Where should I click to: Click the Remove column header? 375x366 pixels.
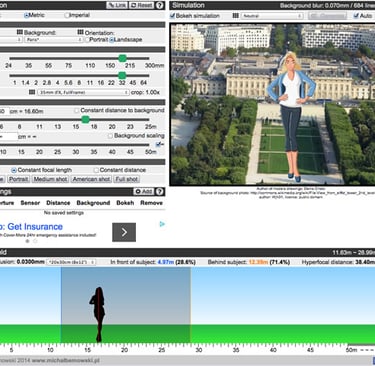tap(151, 203)
